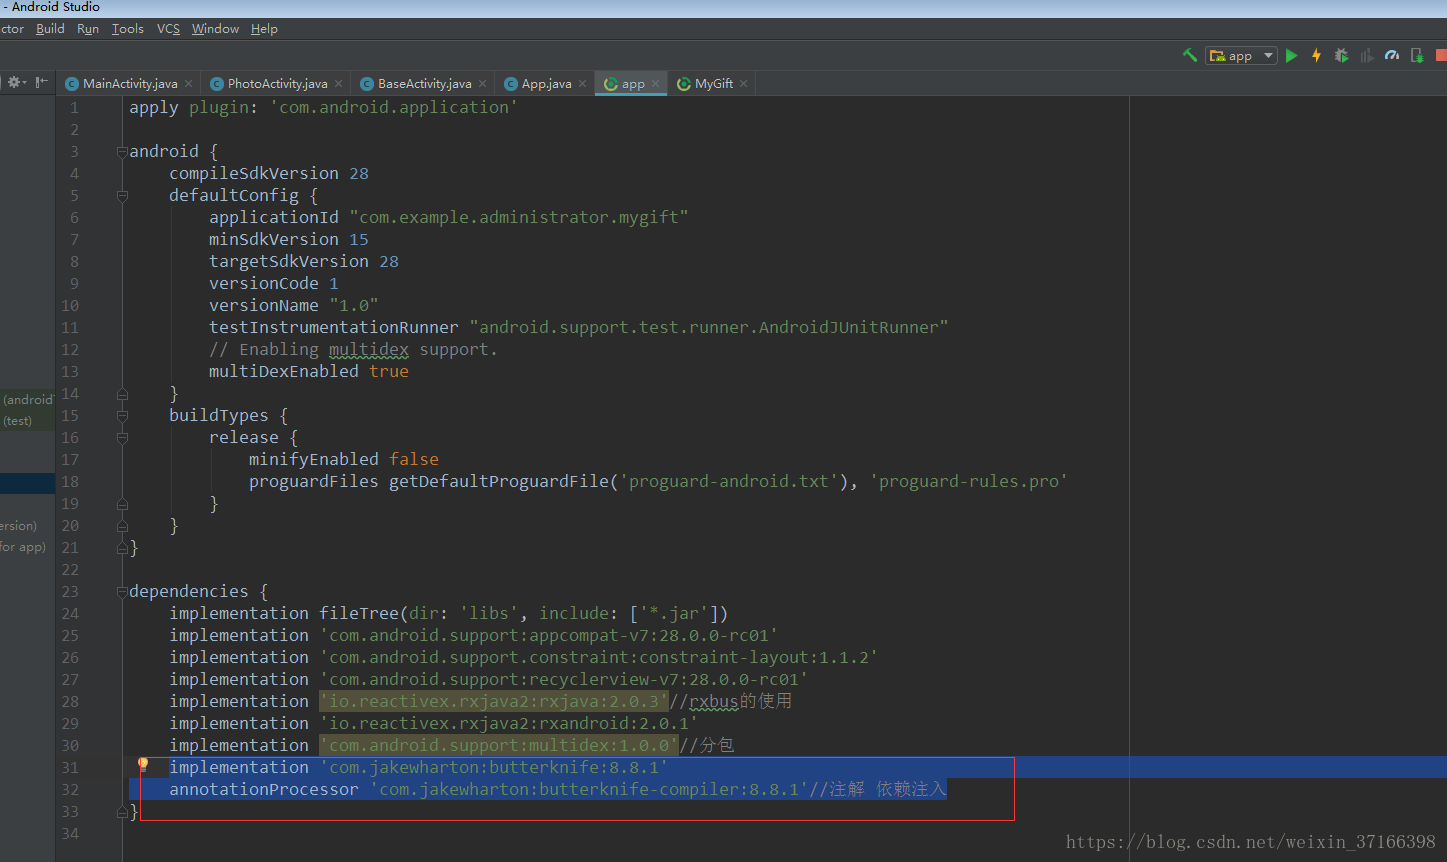1447x862 pixels.
Task: Click the fileTree implementation line
Action: click(x=449, y=613)
